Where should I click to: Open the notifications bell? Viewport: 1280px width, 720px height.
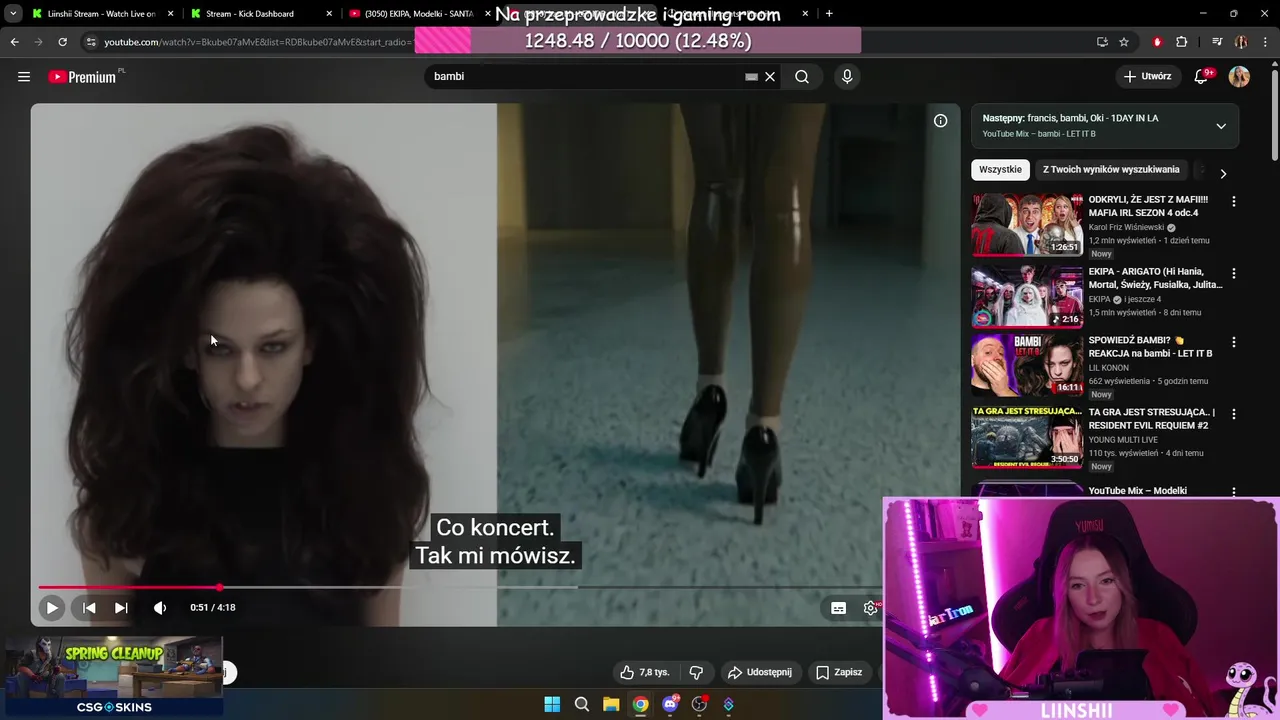[1202, 77]
